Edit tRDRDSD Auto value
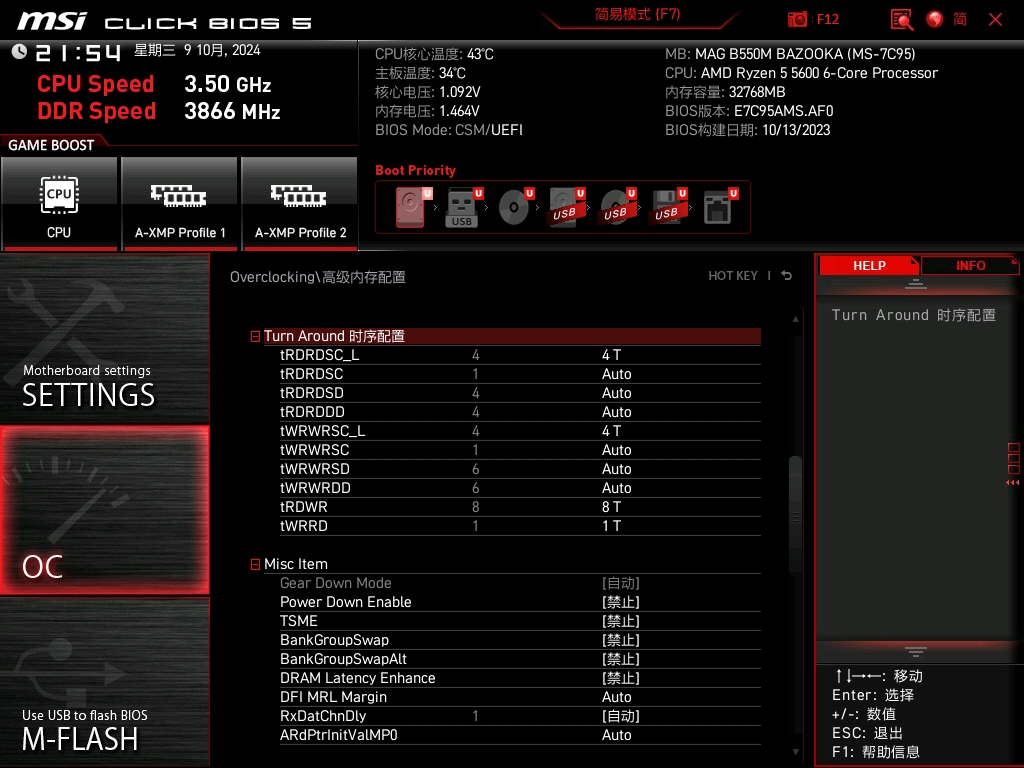 coord(616,393)
